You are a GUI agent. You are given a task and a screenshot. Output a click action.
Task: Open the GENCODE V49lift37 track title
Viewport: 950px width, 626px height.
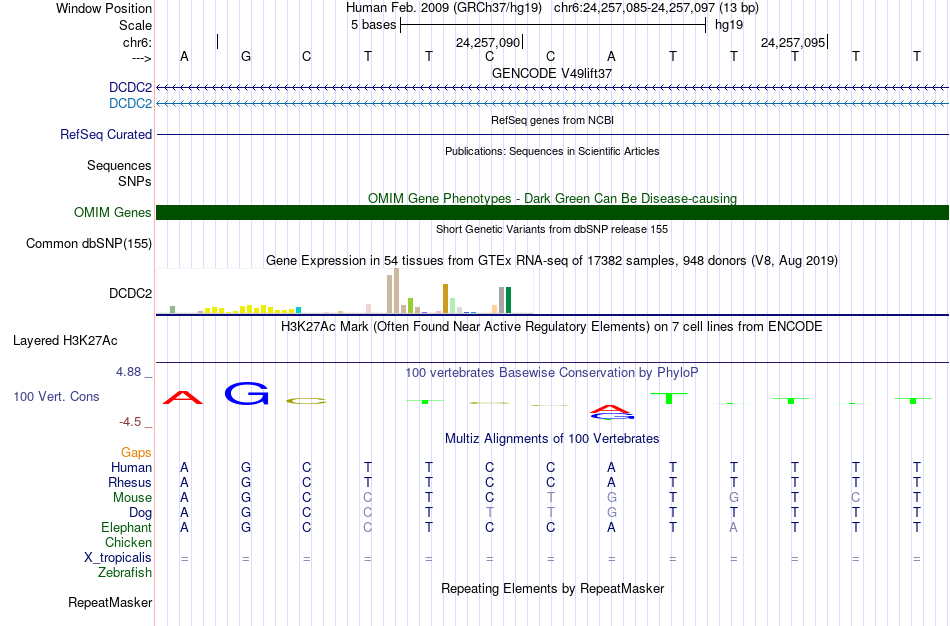coord(552,73)
